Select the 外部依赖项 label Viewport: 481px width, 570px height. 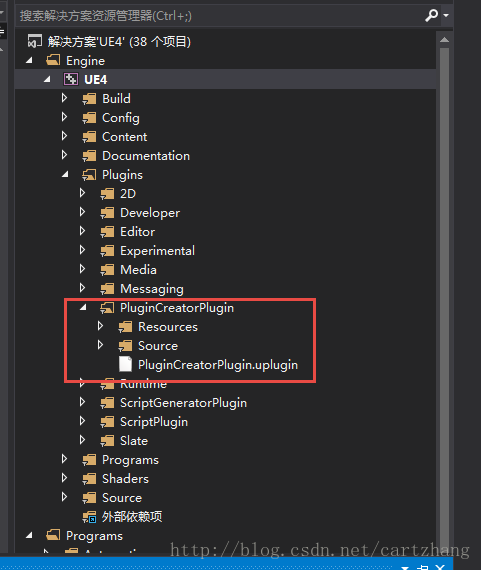coord(132,517)
